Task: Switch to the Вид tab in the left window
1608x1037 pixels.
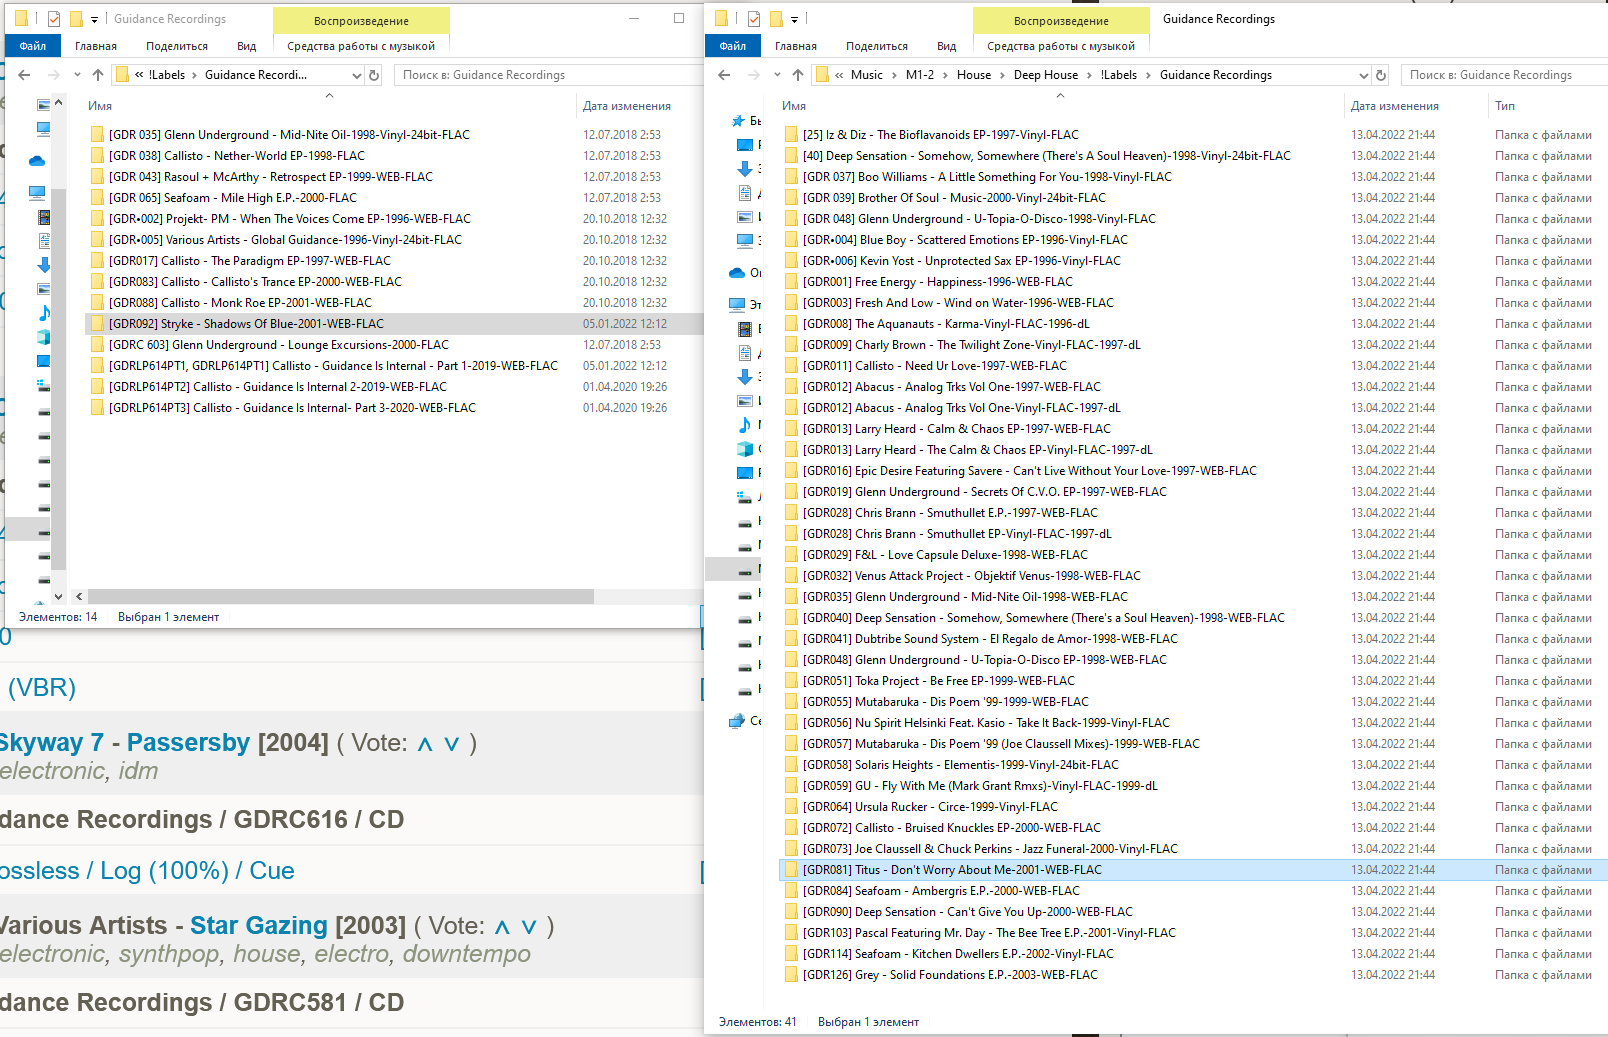Action: coord(246,46)
